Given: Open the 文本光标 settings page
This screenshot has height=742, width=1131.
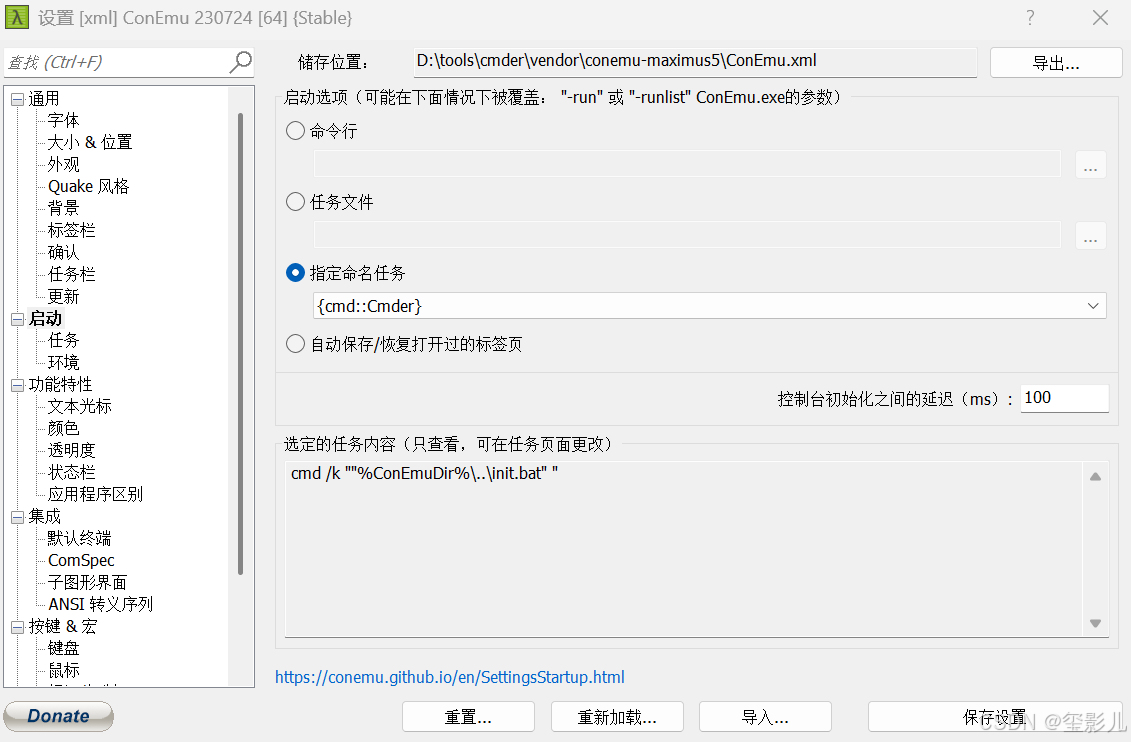Looking at the screenshot, I should pos(79,406).
